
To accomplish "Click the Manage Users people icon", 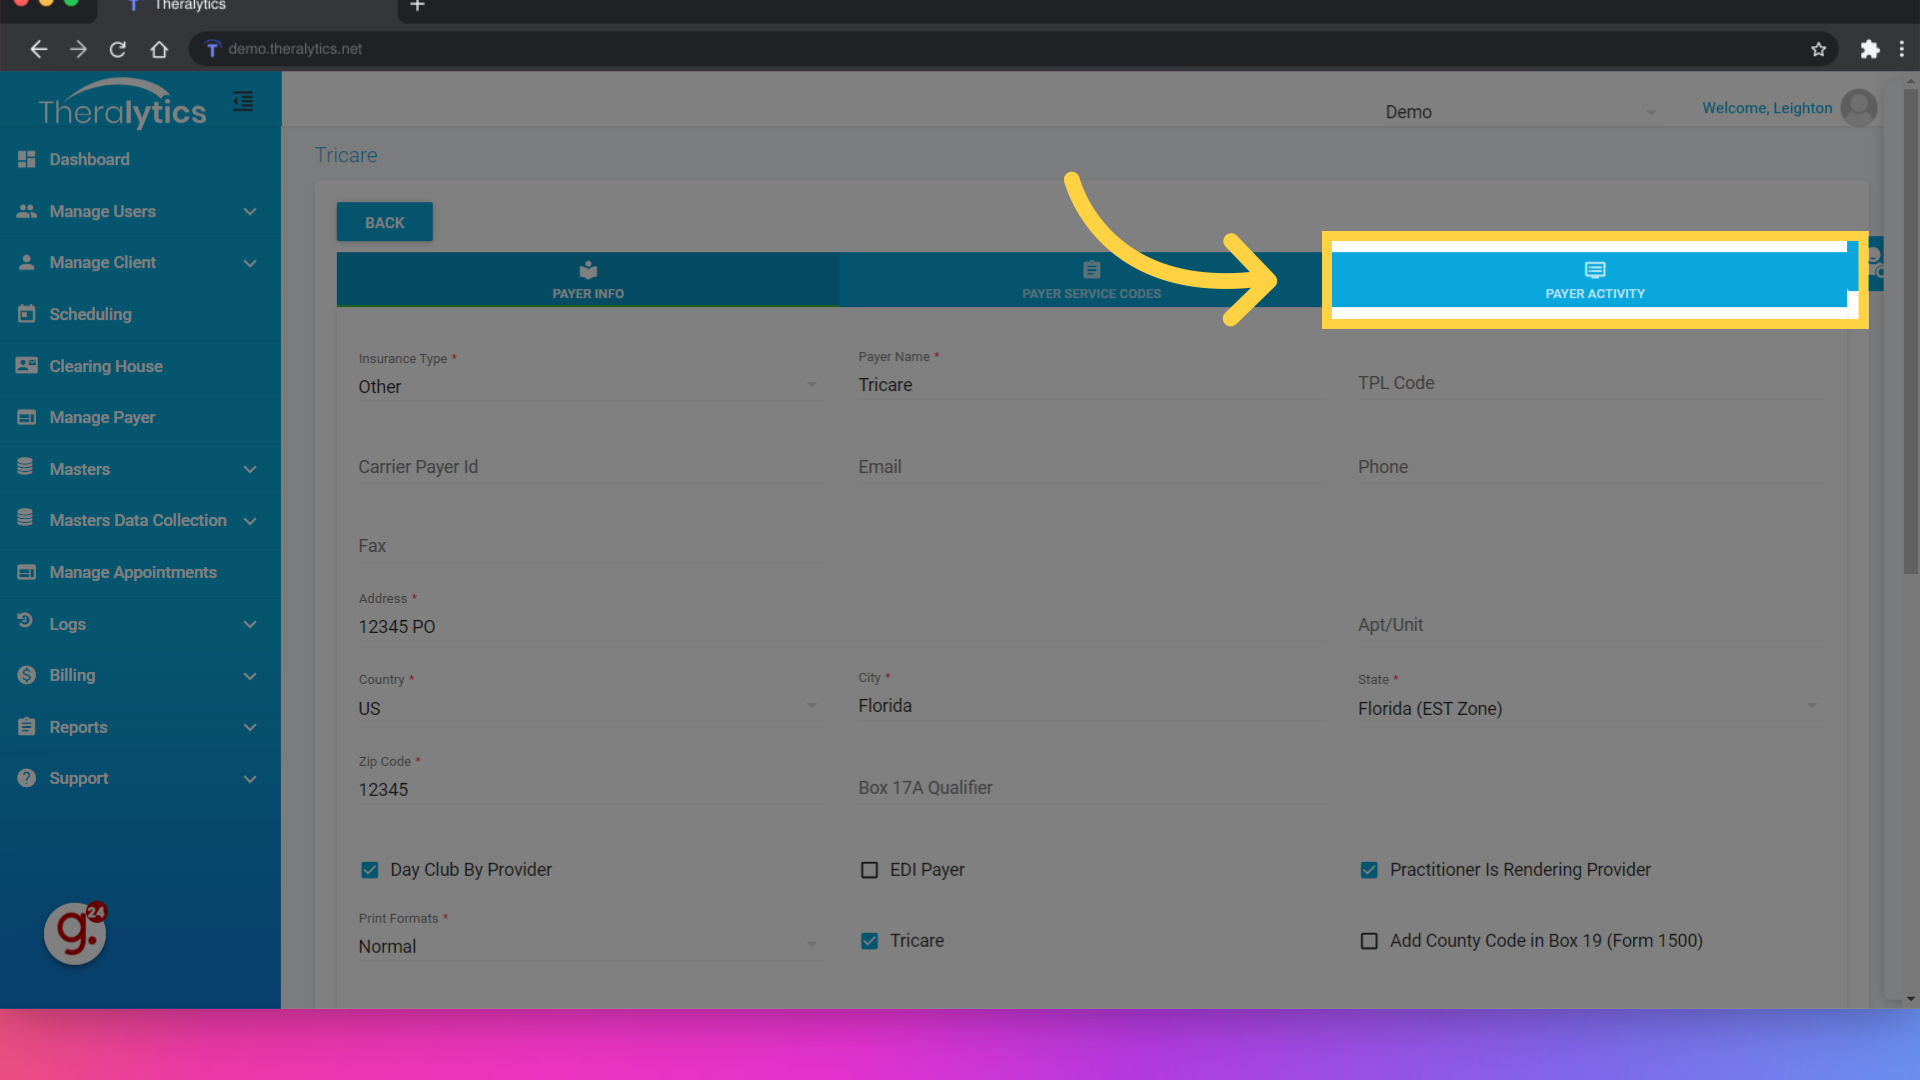I will click(27, 211).
